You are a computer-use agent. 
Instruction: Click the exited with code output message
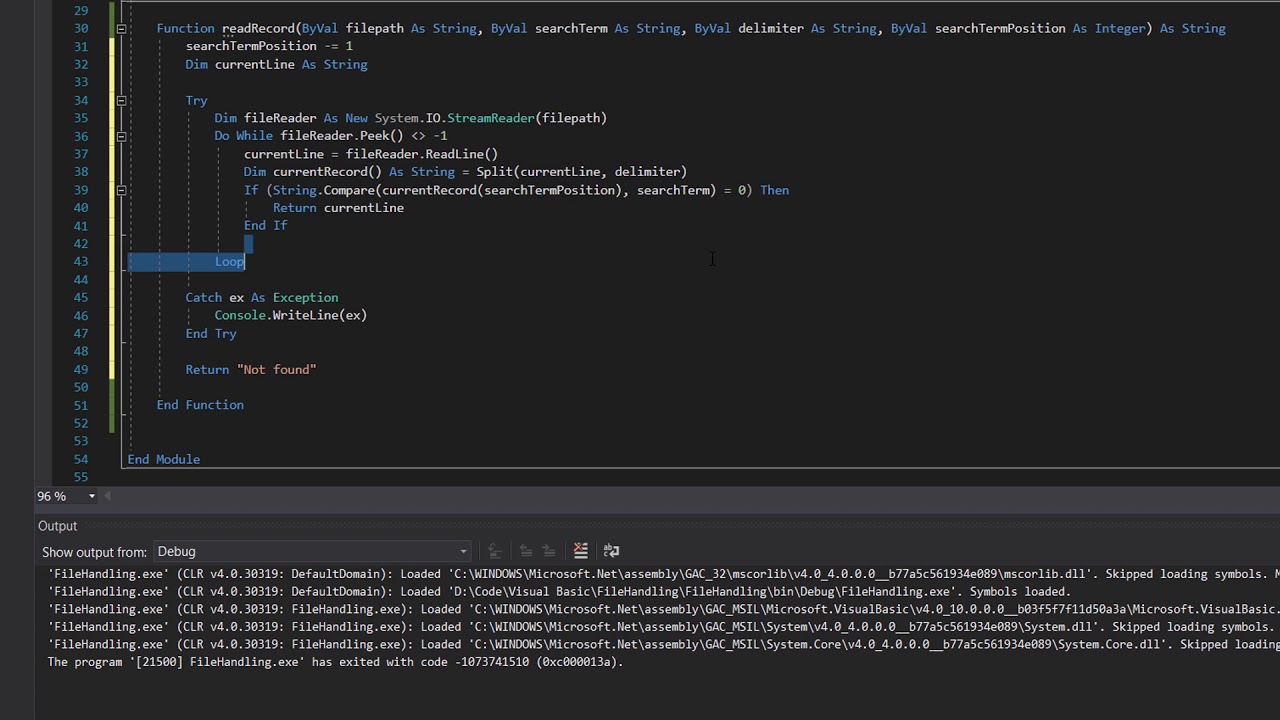pyautogui.click(x=335, y=662)
